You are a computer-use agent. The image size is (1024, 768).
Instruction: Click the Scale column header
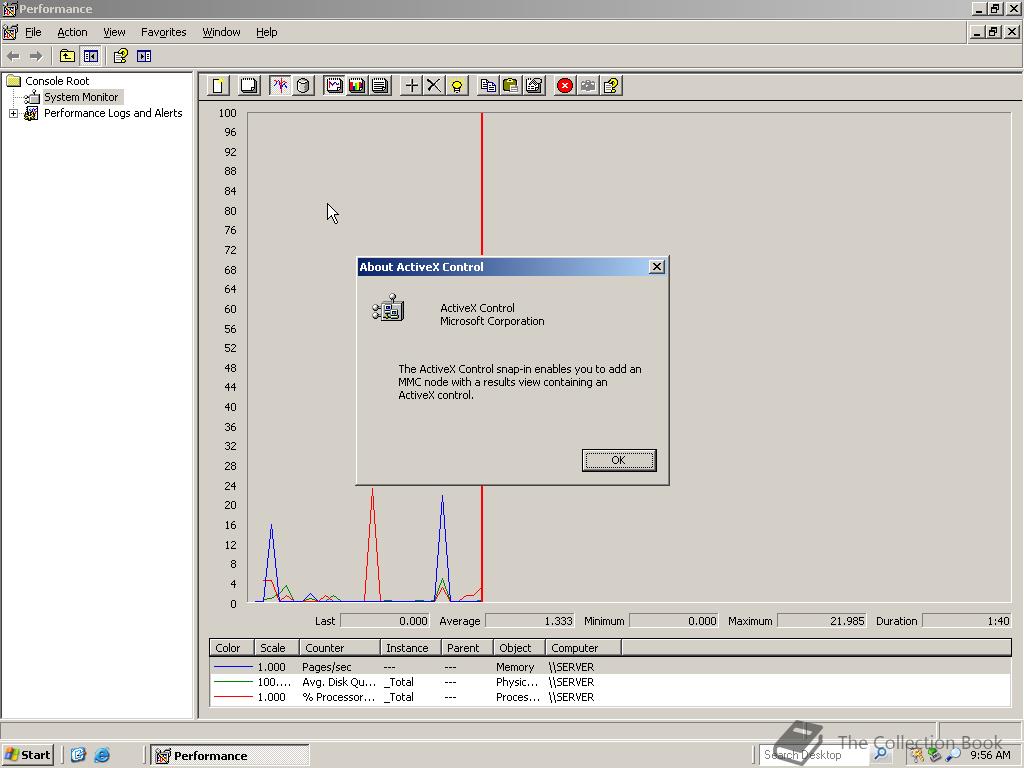(276, 648)
